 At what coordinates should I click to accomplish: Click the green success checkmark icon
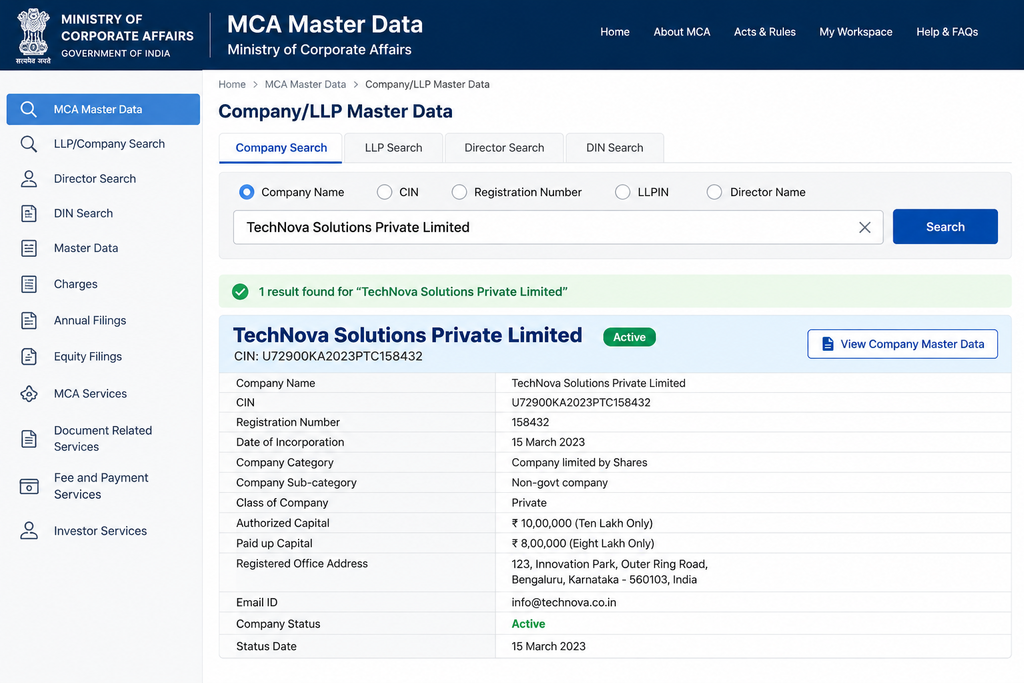(240, 292)
